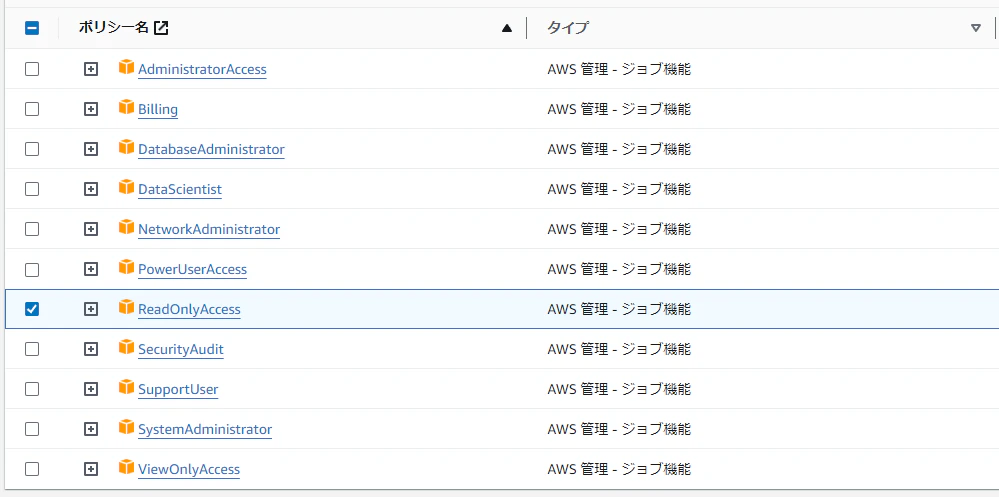Image resolution: width=999 pixels, height=497 pixels.
Task: Click the orange policy icon beside SupportUser
Action: pyautogui.click(x=126, y=387)
